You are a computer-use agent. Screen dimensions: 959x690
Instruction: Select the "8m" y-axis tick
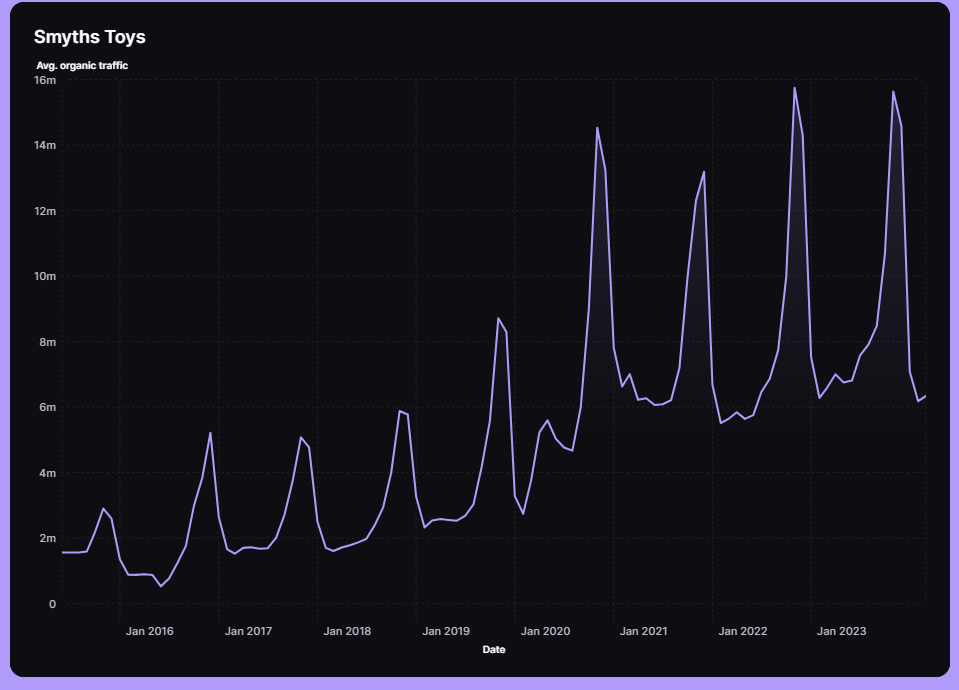pyautogui.click(x=47, y=342)
